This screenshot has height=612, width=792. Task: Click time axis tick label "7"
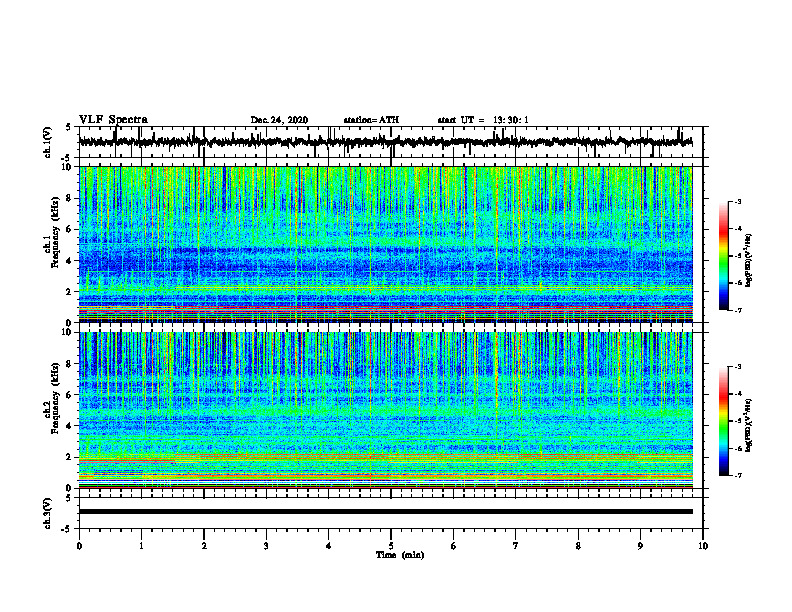click(x=516, y=546)
